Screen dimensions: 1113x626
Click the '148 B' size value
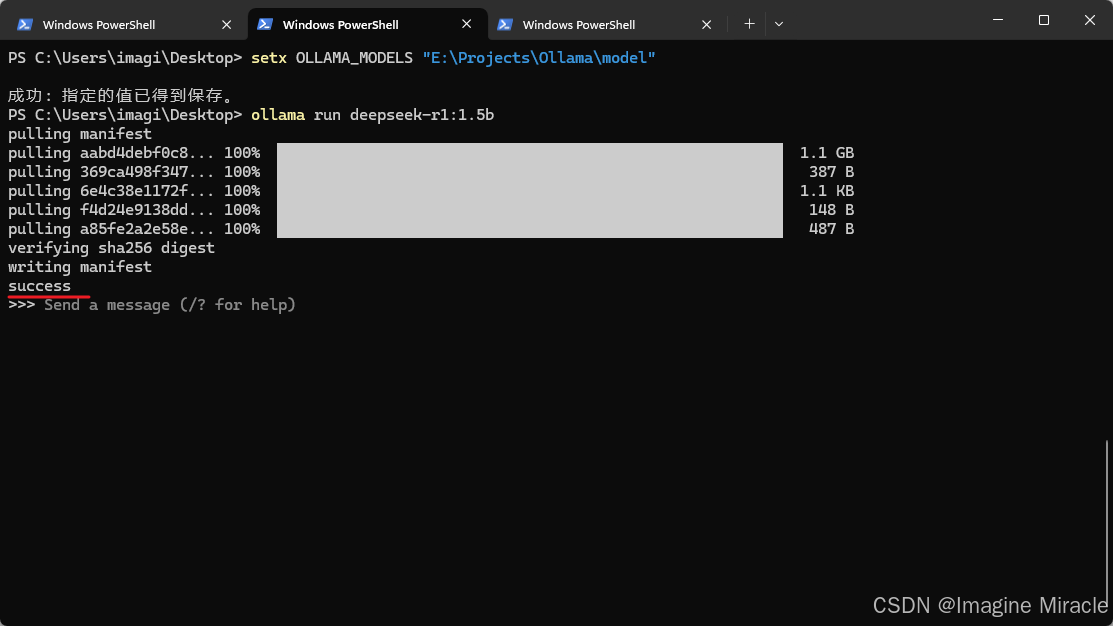831,210
